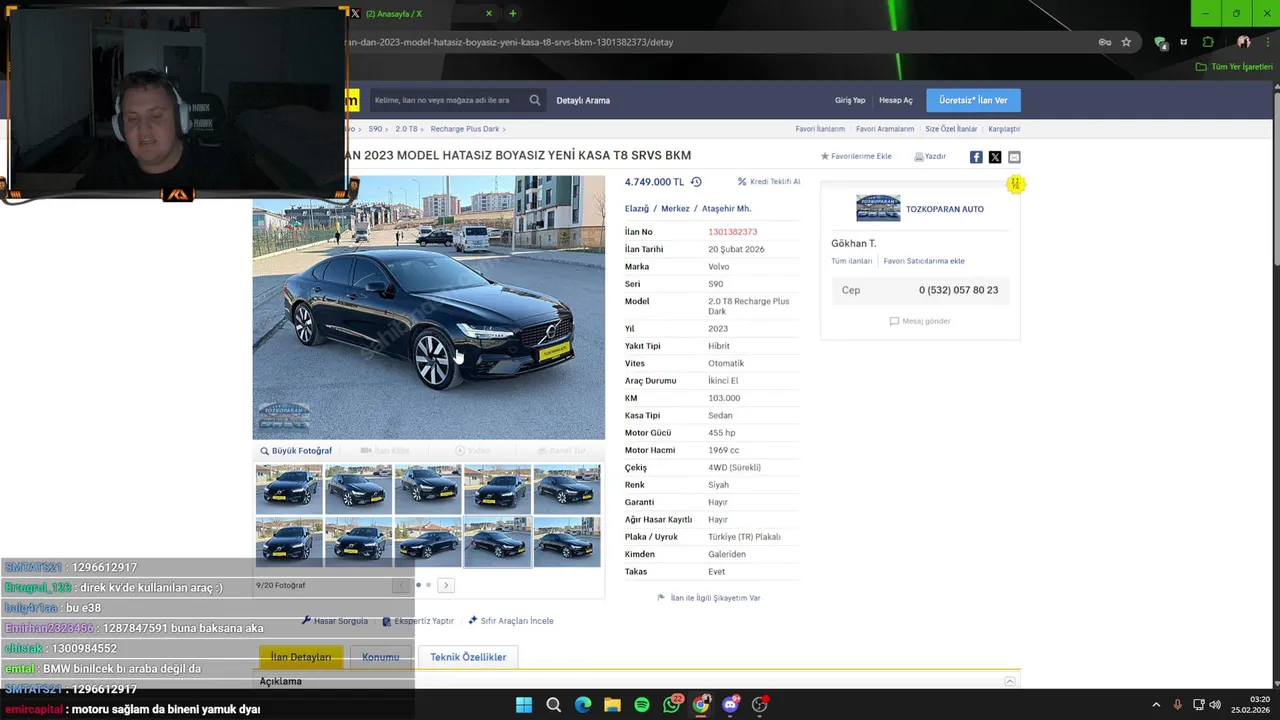Open Spotify from taskbar
The width and height of the screenshot is (1280, 720).
(642, 705)
